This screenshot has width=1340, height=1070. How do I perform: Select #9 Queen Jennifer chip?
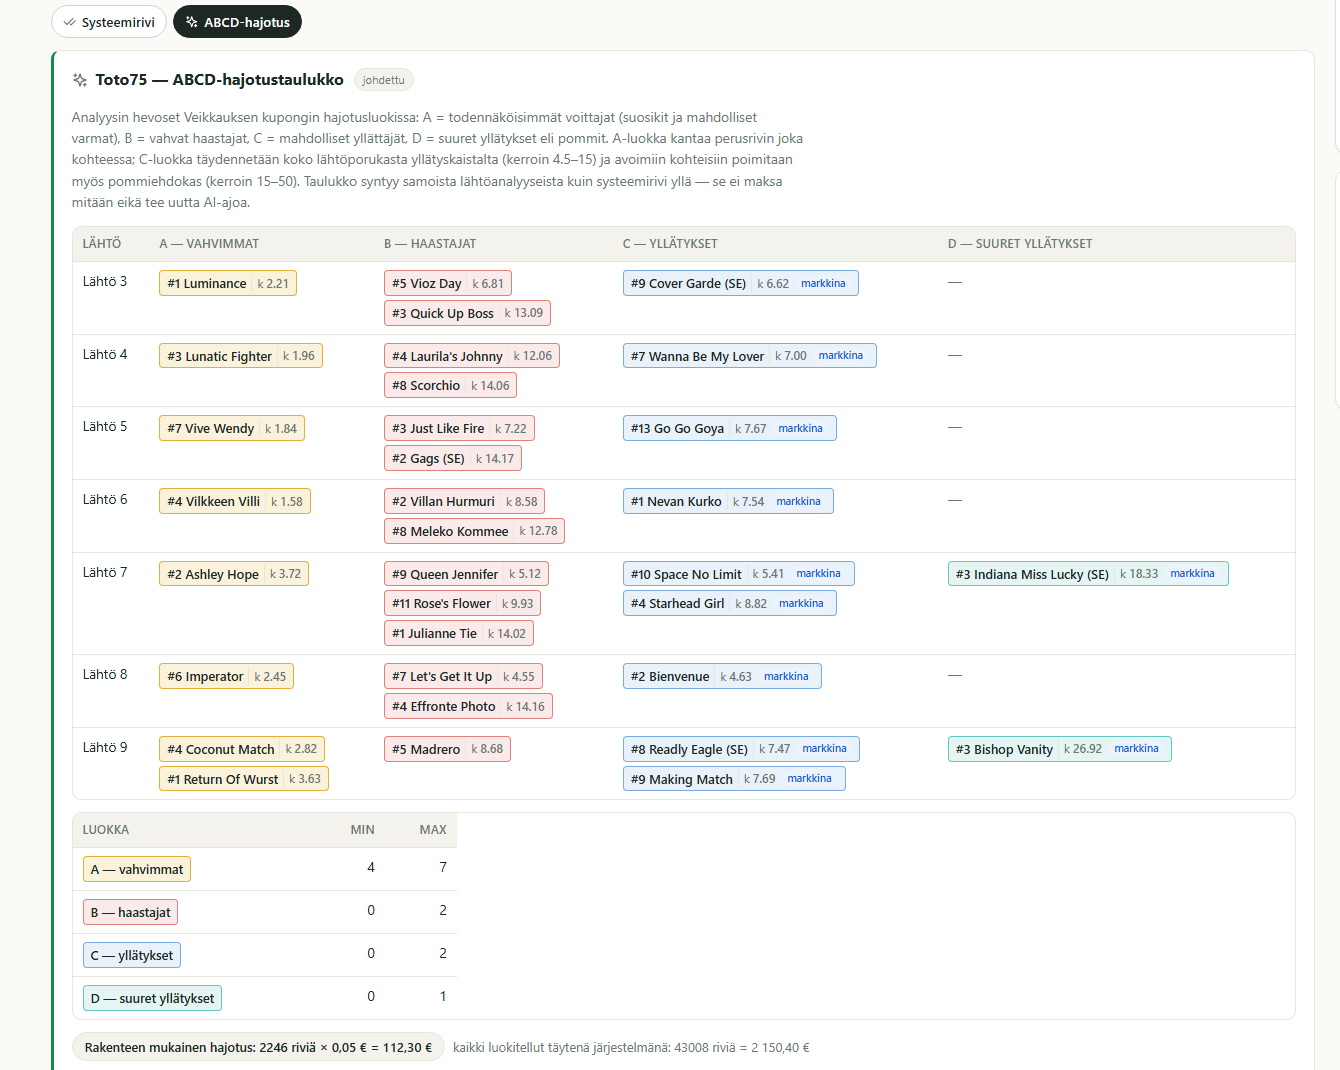[x=467, y=574]
